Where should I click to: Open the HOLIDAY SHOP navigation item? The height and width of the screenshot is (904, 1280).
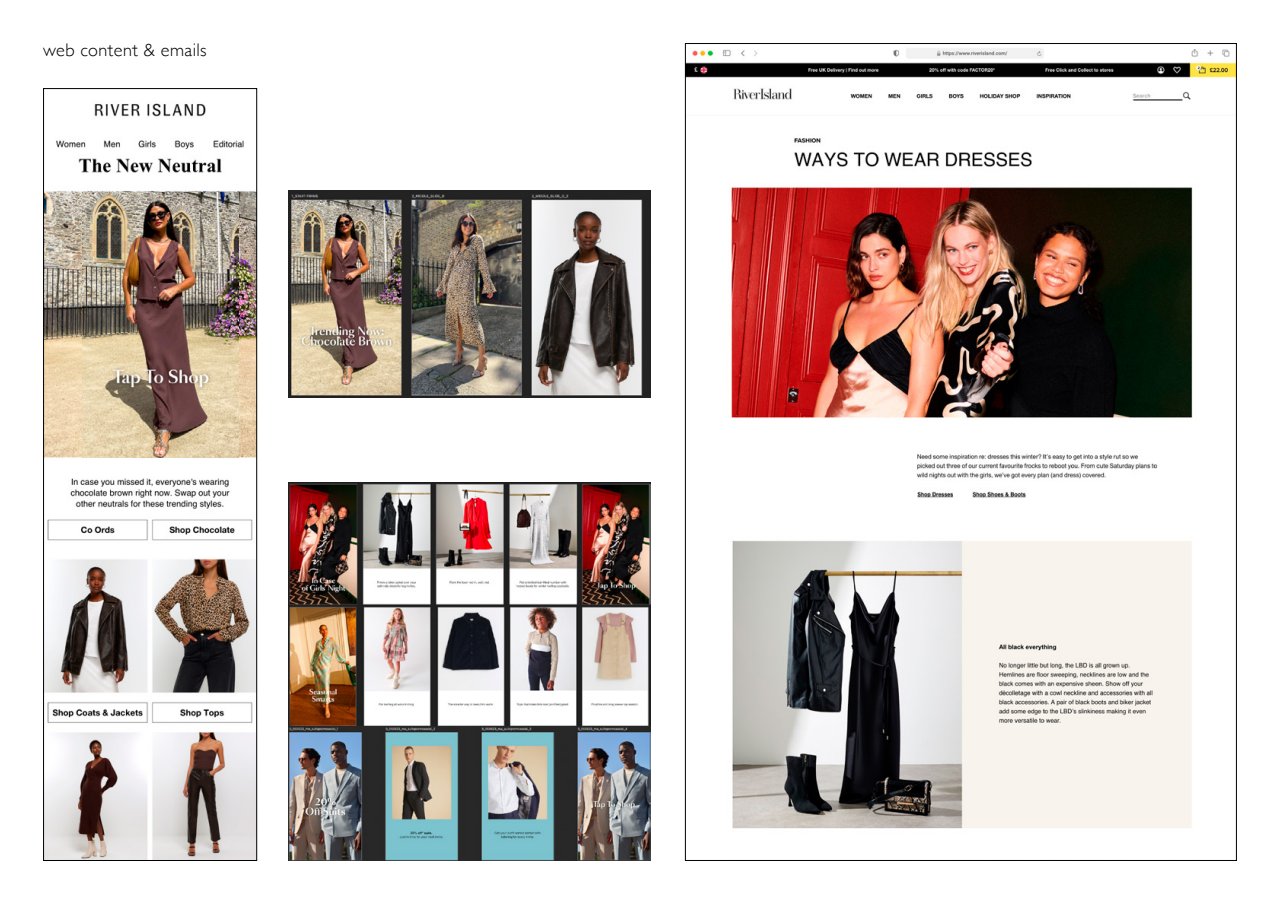coord(1000,96)
